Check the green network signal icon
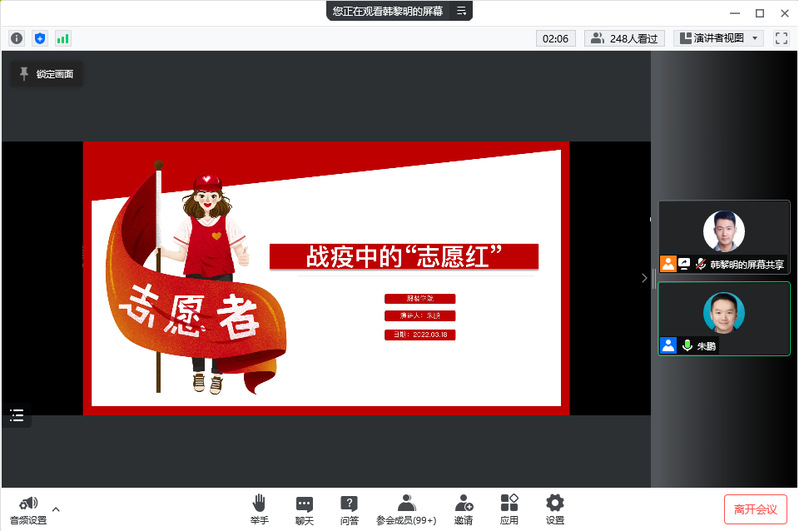This screenshot has width=798, height=531. tap(63, 38)
